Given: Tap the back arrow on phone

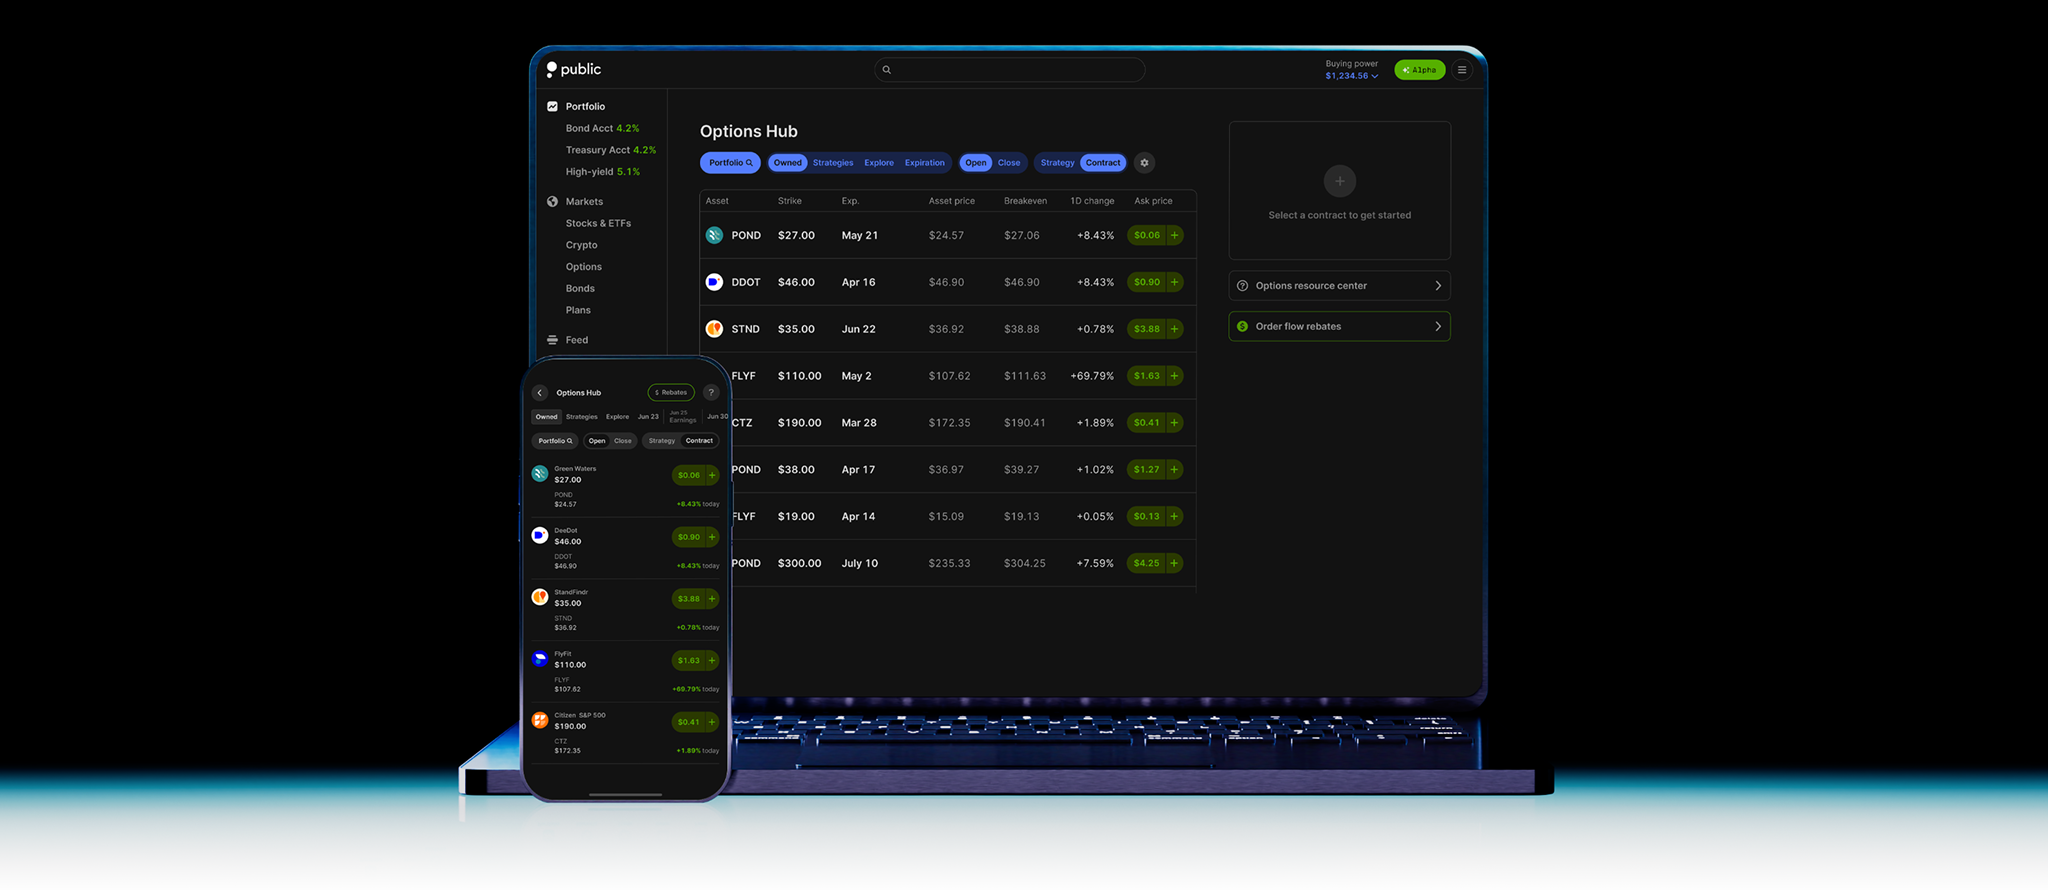Looking at the screenshot, I should 540,393.
